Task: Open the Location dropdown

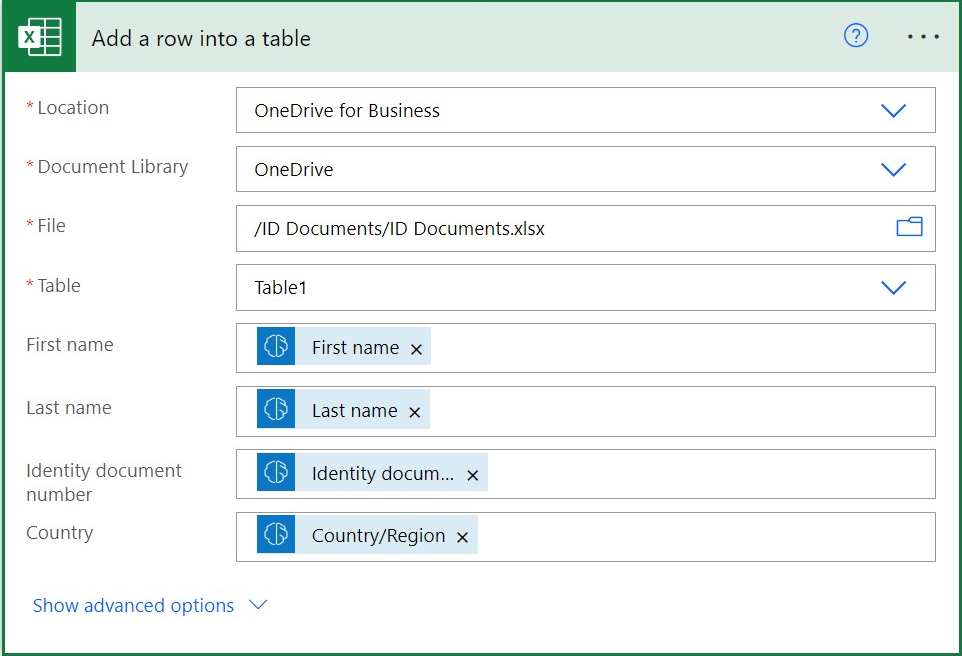Action: 893,110
